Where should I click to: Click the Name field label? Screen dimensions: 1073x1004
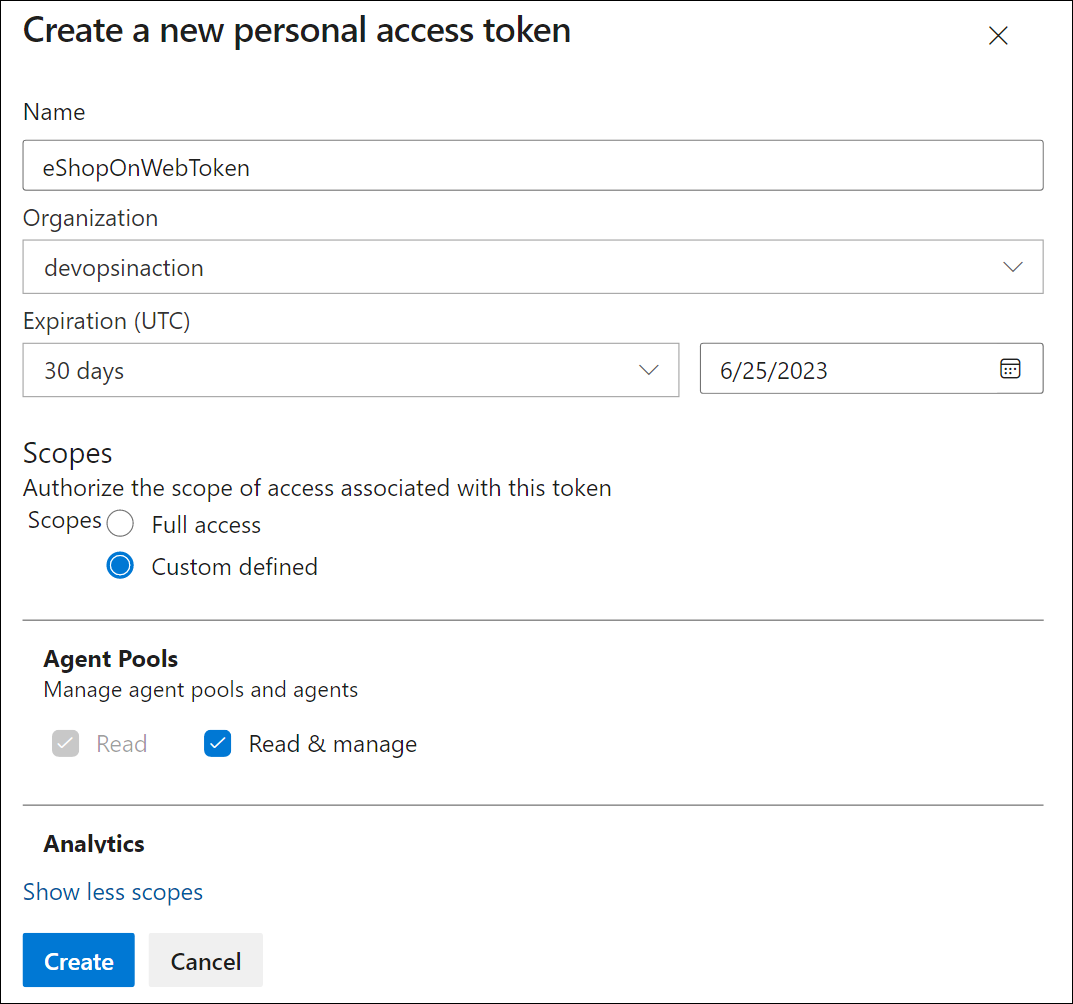click(54, 112)
